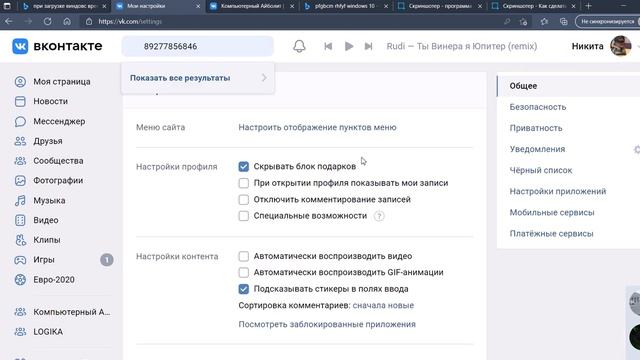The height and width of the screenshot is (360, 640).
Task: Open comment sorting dropdown сначала новые
Action: (x=383, y=305)
